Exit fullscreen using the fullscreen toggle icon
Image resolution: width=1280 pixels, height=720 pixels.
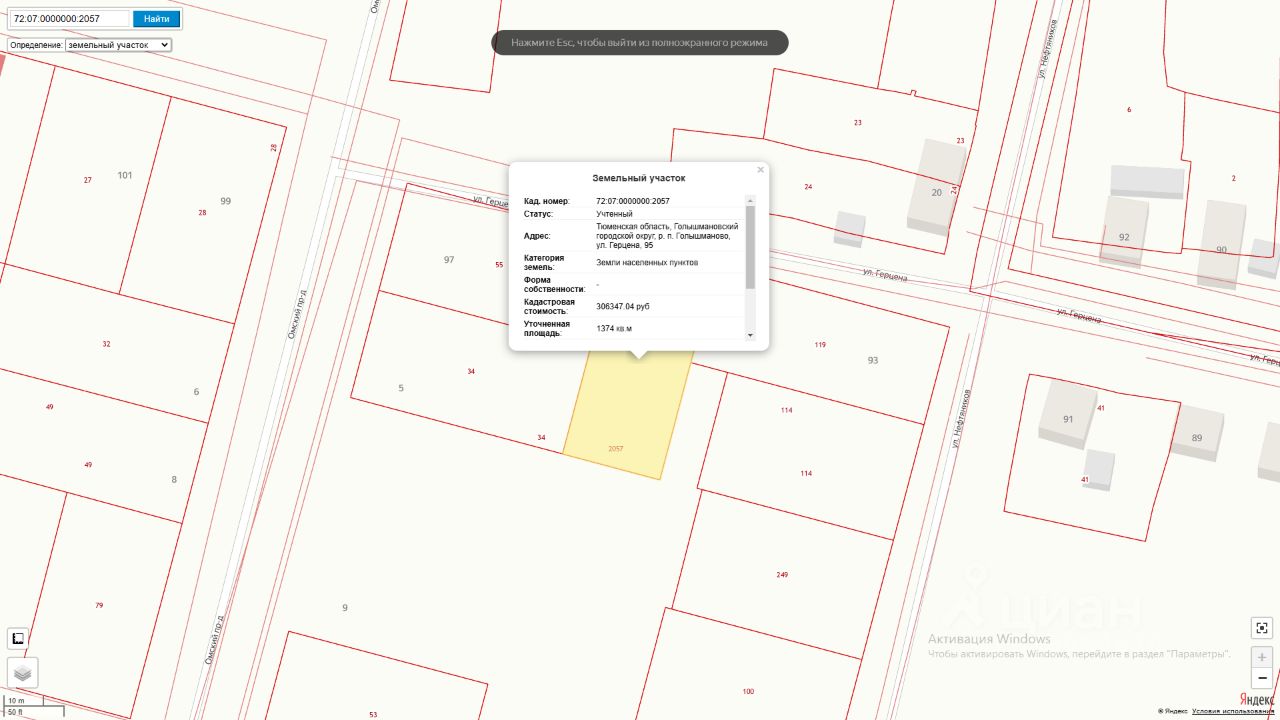coord(1262,628)
